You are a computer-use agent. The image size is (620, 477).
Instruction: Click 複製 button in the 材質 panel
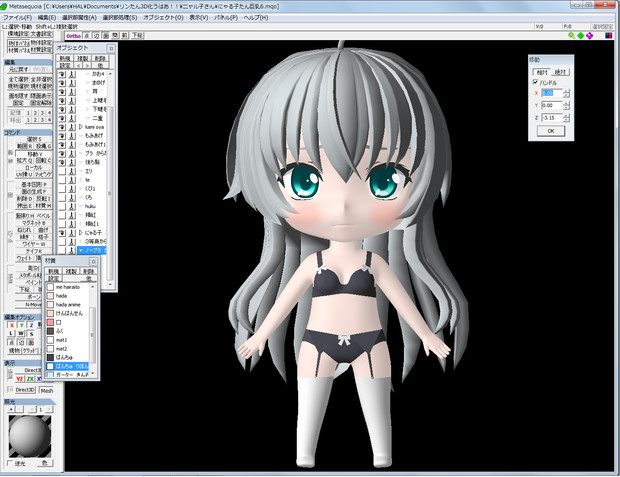pos(71,271)
